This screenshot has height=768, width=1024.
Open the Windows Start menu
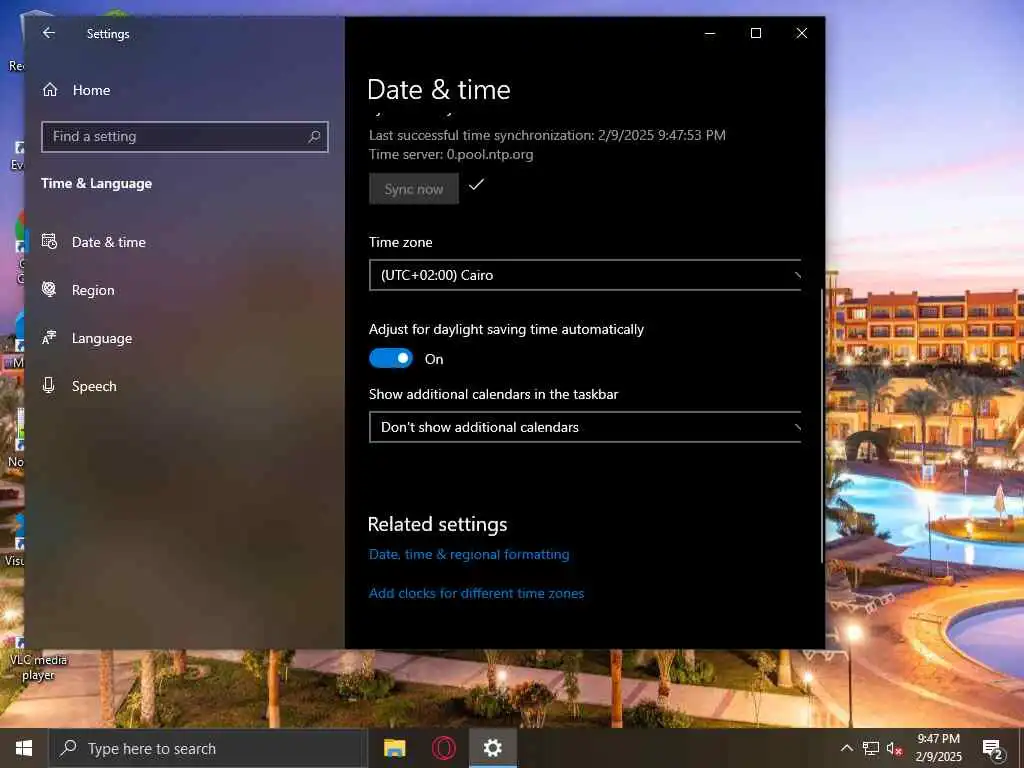(x=24, y=748)
